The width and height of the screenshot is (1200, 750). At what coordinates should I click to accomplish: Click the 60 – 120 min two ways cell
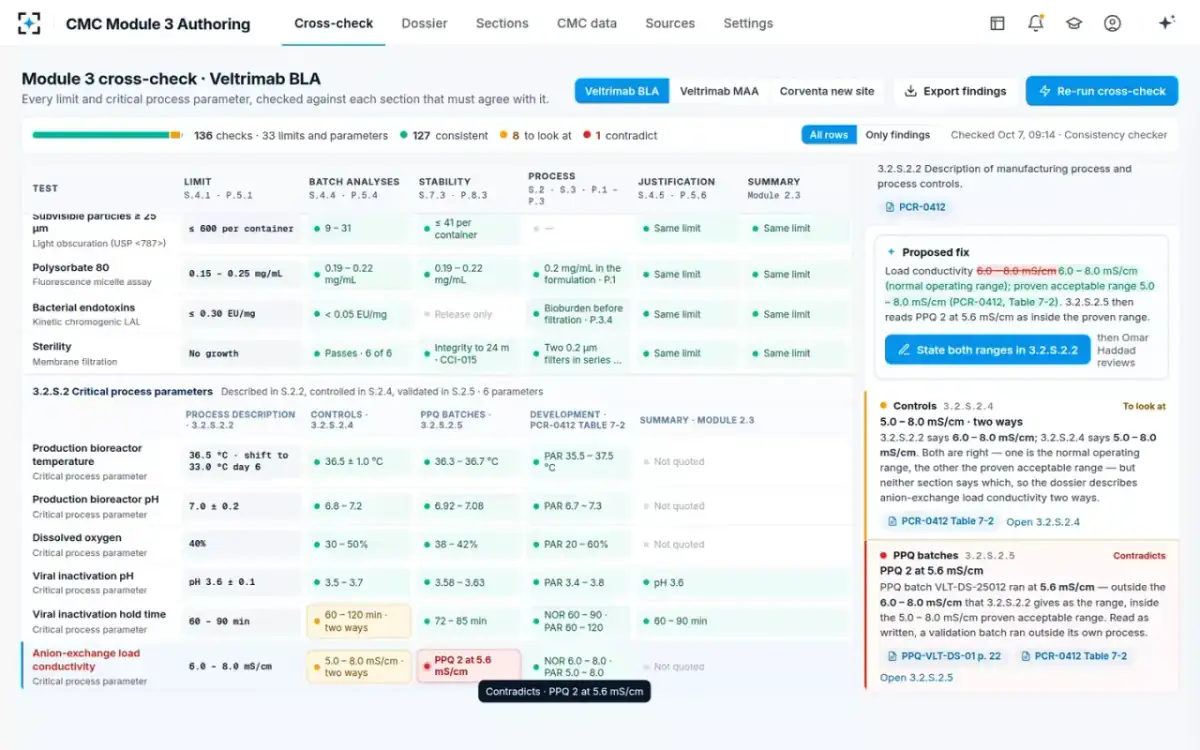click(x=359, y=621)
